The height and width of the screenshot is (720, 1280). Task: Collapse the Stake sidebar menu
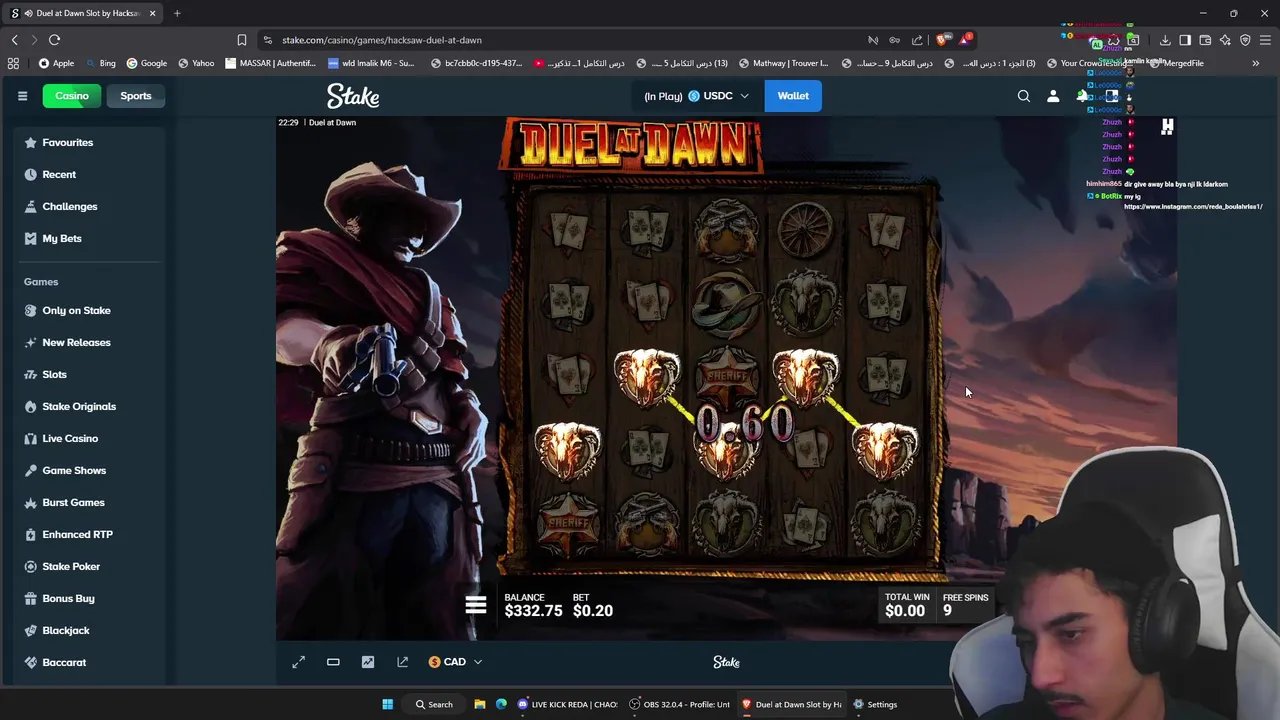(x=22, y=96)
